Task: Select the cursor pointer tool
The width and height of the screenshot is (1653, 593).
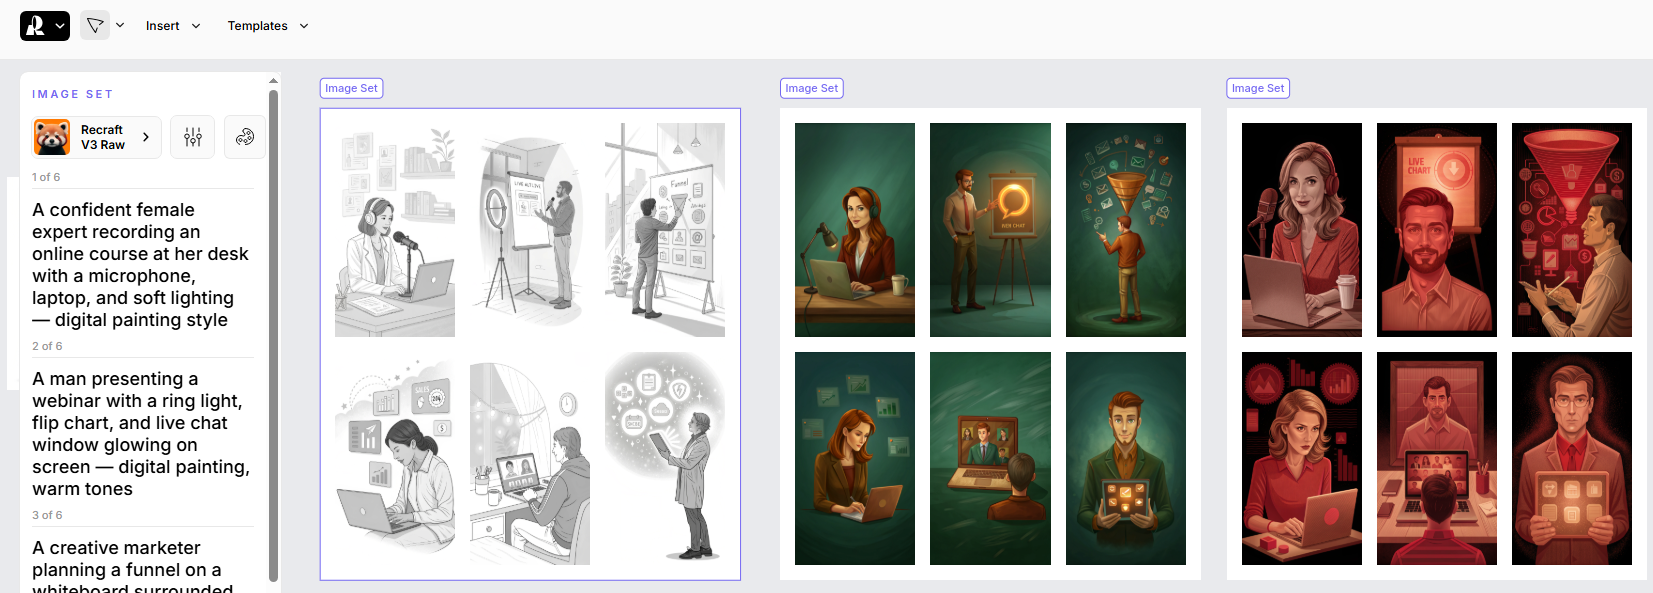Action: click(95, 26)
